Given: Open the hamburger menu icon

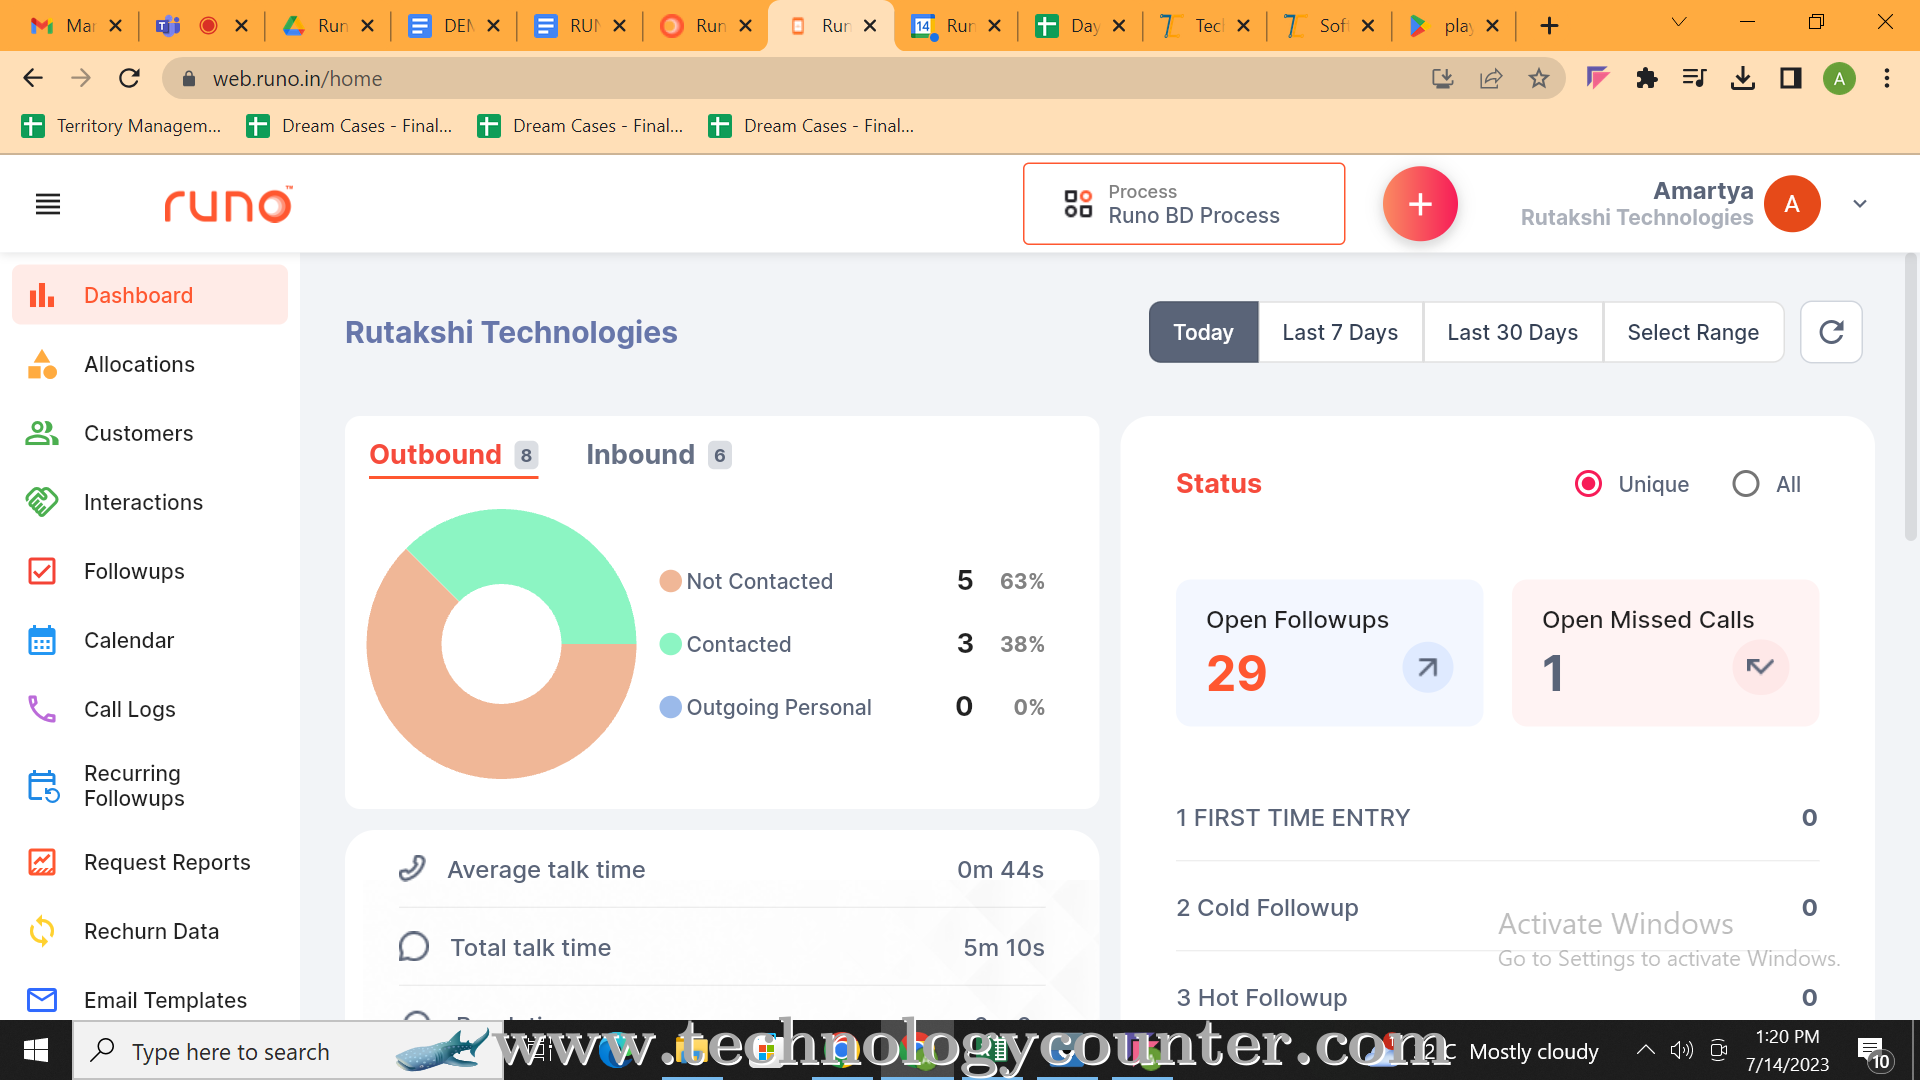Looking at the screenshot, I should [x=48, y=204].
